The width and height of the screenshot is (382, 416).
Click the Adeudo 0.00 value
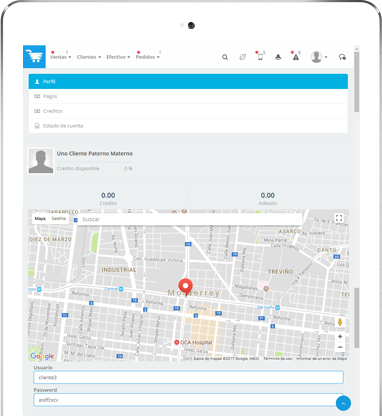click(x=268, y=195)
